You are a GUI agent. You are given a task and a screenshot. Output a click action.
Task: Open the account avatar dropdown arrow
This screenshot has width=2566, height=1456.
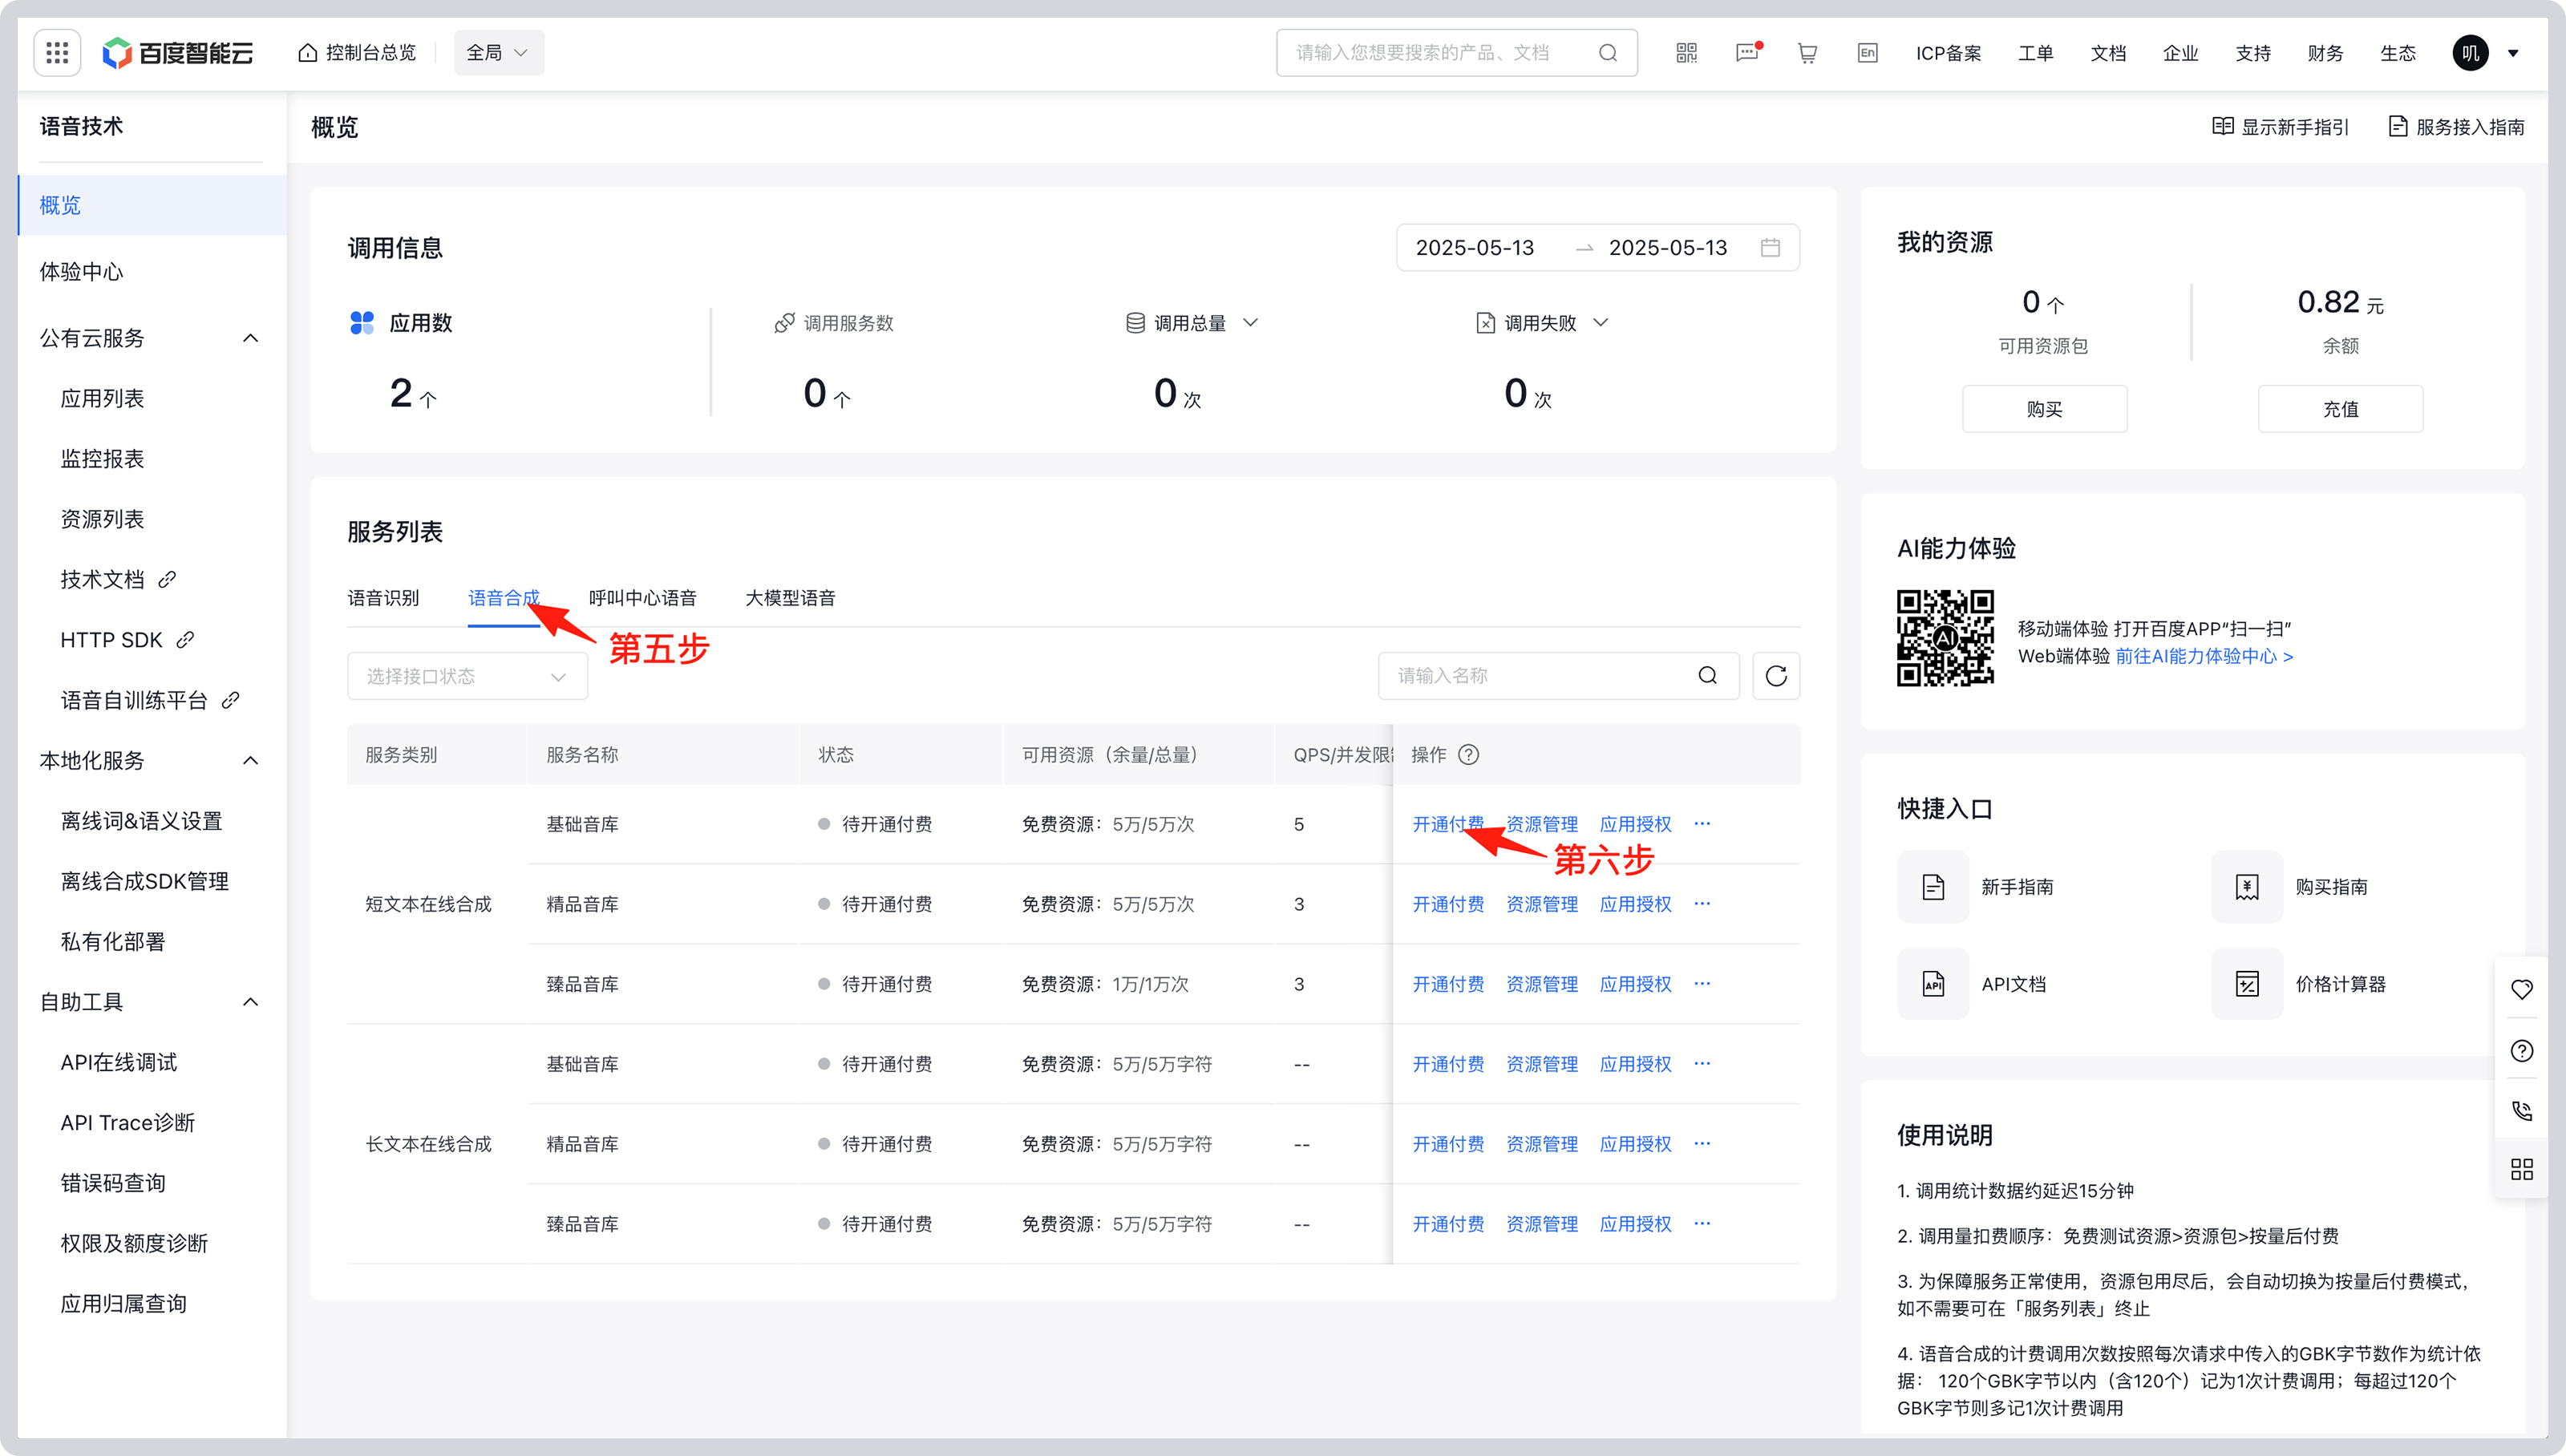pos(2515,52)
